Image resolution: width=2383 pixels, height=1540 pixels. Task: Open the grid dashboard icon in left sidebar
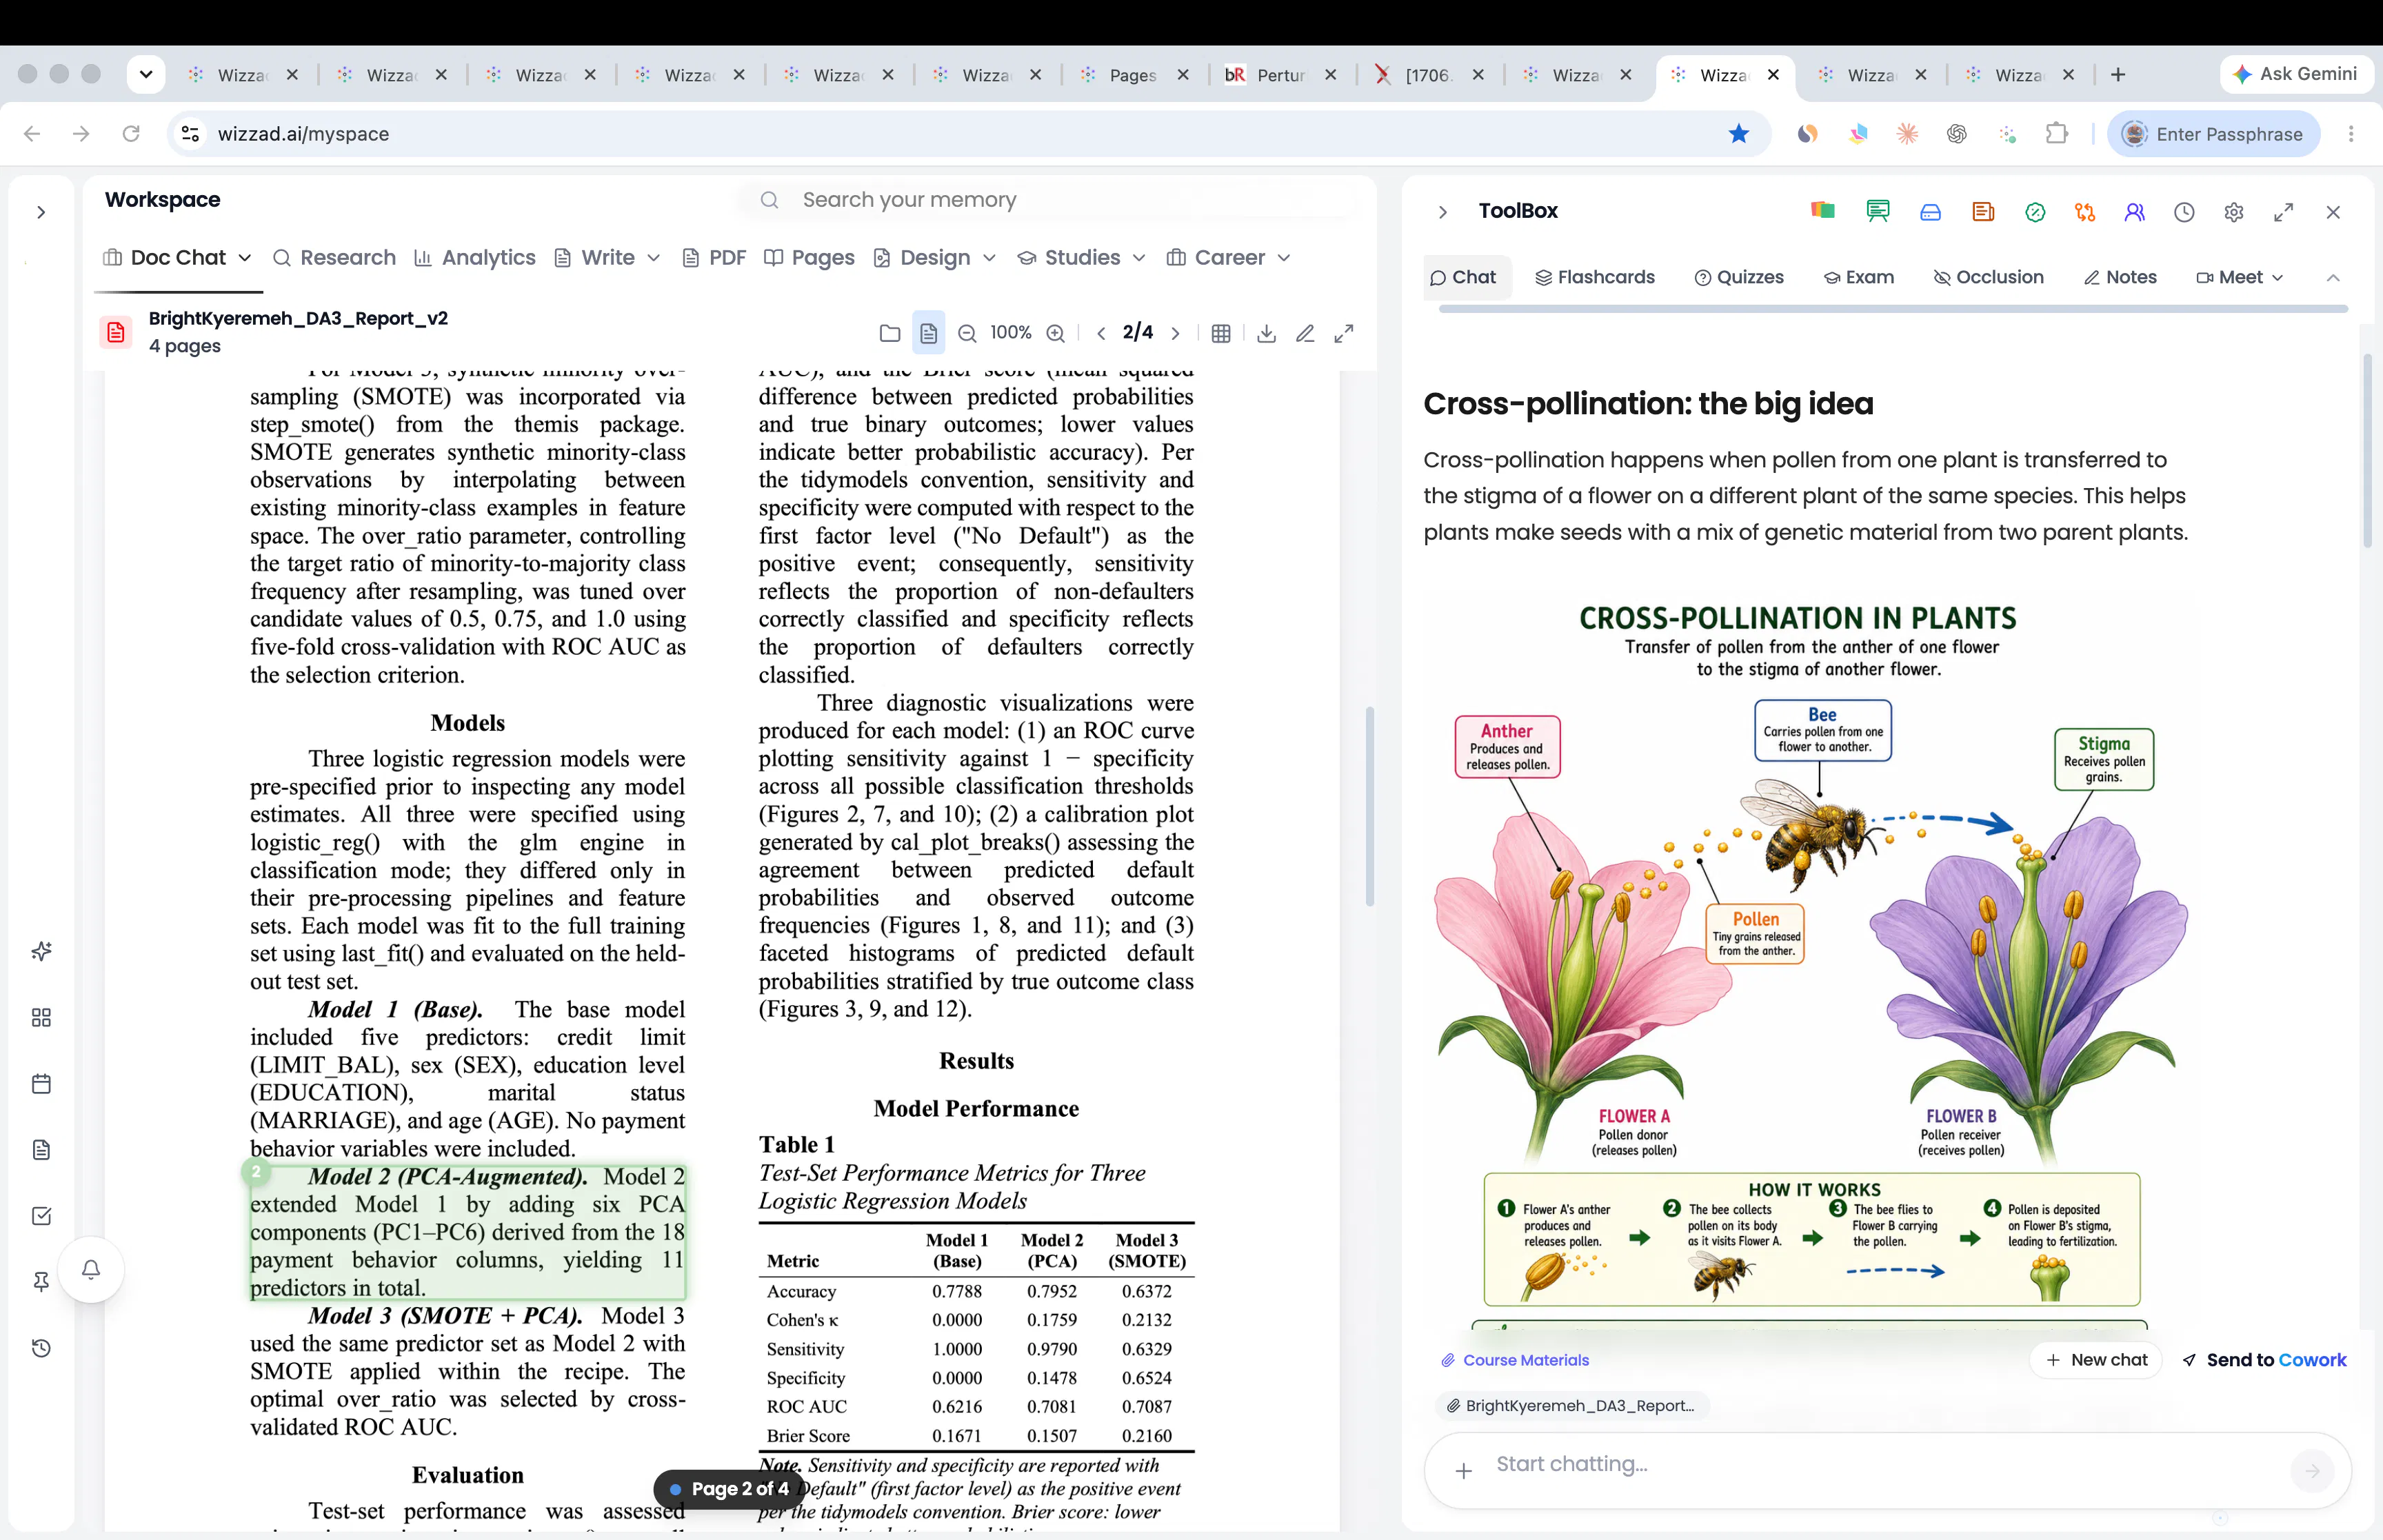click(x=41, y=1017)
